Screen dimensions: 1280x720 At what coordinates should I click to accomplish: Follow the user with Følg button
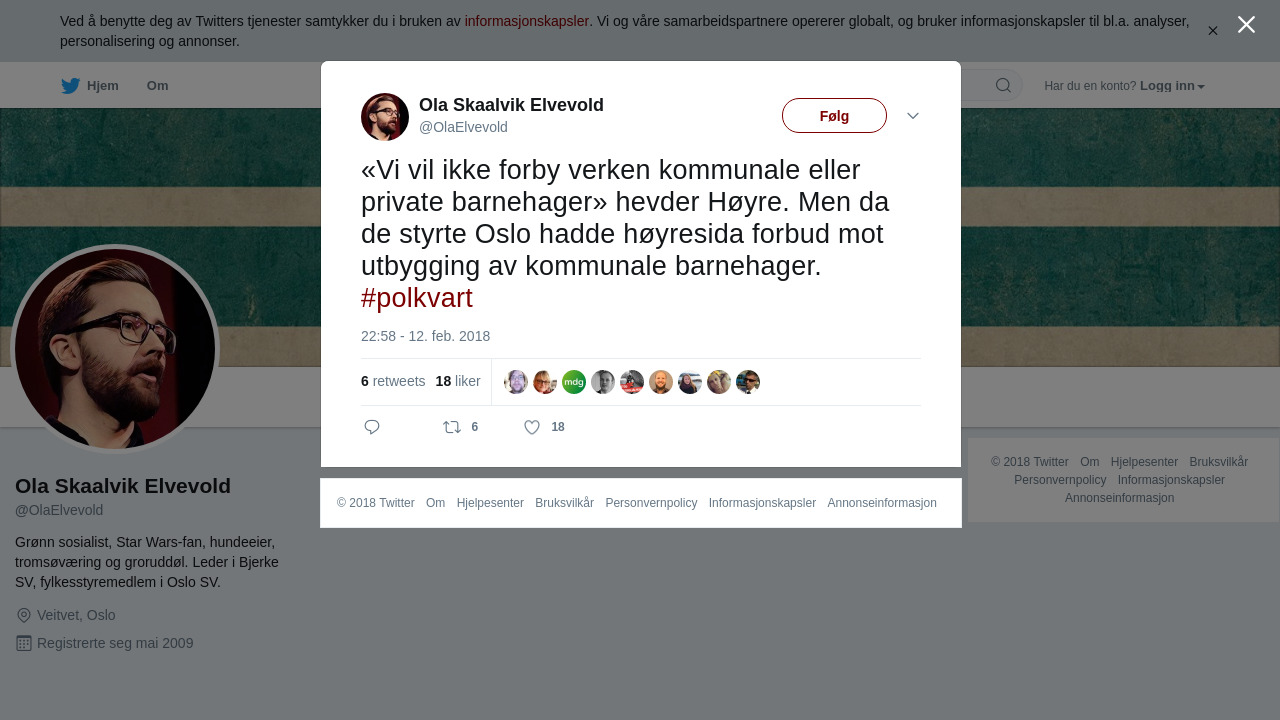pos(834,116)
